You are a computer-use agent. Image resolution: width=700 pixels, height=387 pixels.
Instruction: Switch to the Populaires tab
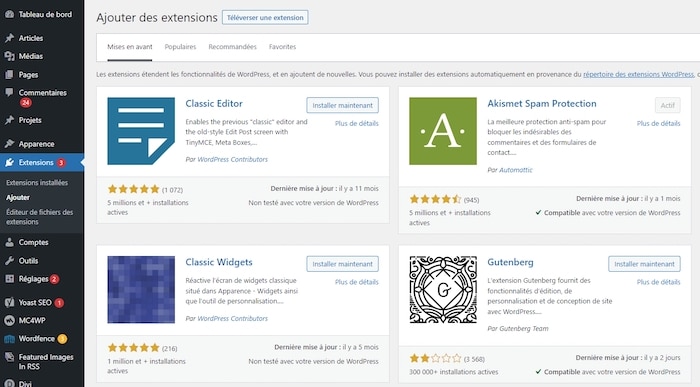tap(180, 47)
